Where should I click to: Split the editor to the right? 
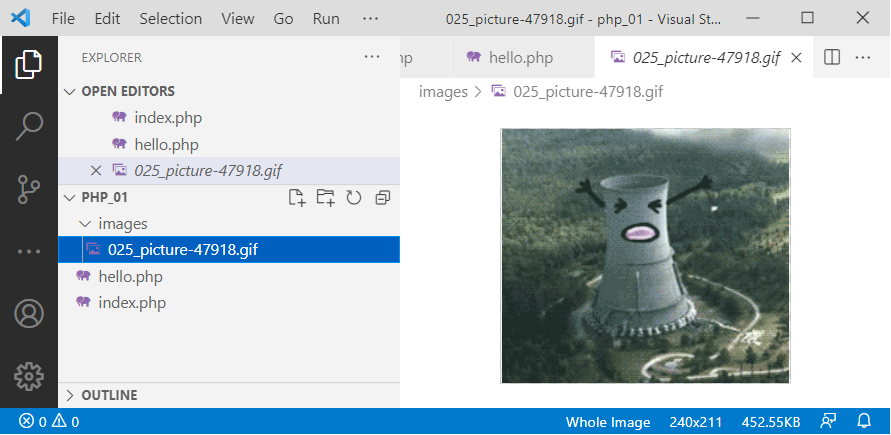(x=831, y=58)
